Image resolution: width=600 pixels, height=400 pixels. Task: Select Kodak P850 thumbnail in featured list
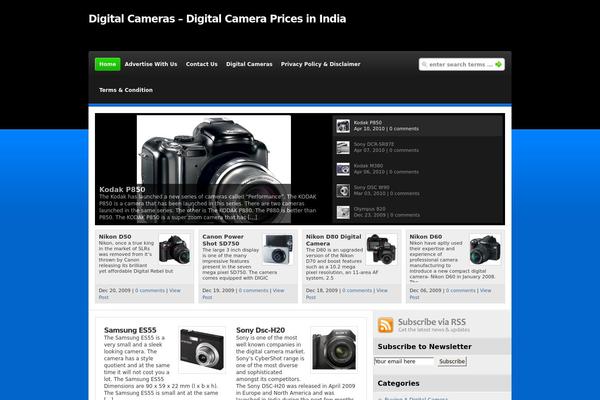coord(343,126)
